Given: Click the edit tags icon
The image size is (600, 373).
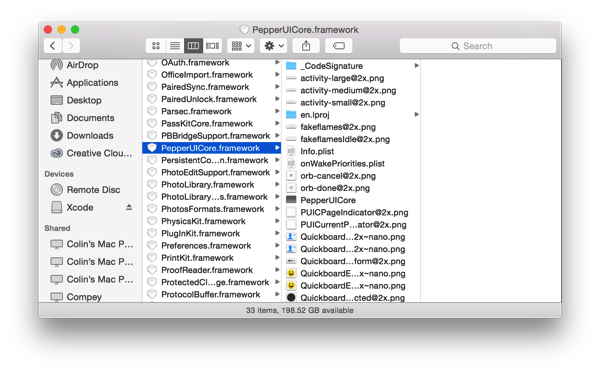Looking at the screenshot, I should (x=339, y=46).
